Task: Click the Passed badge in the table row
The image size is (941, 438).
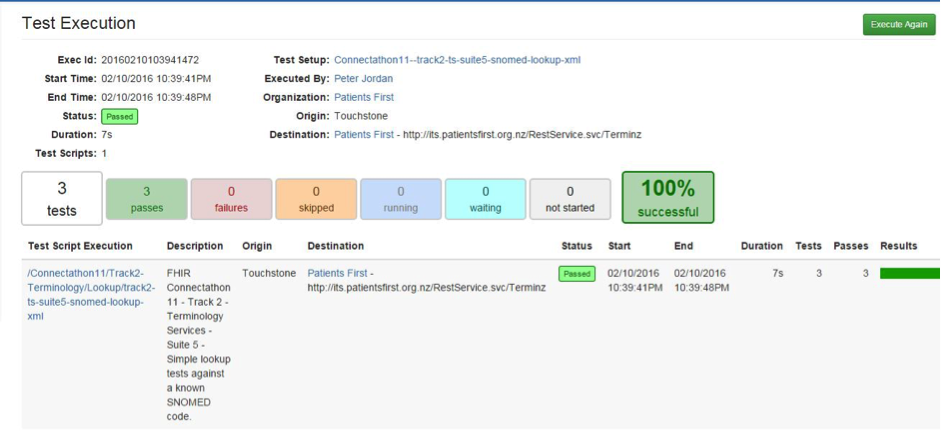Action: point(577,274)
